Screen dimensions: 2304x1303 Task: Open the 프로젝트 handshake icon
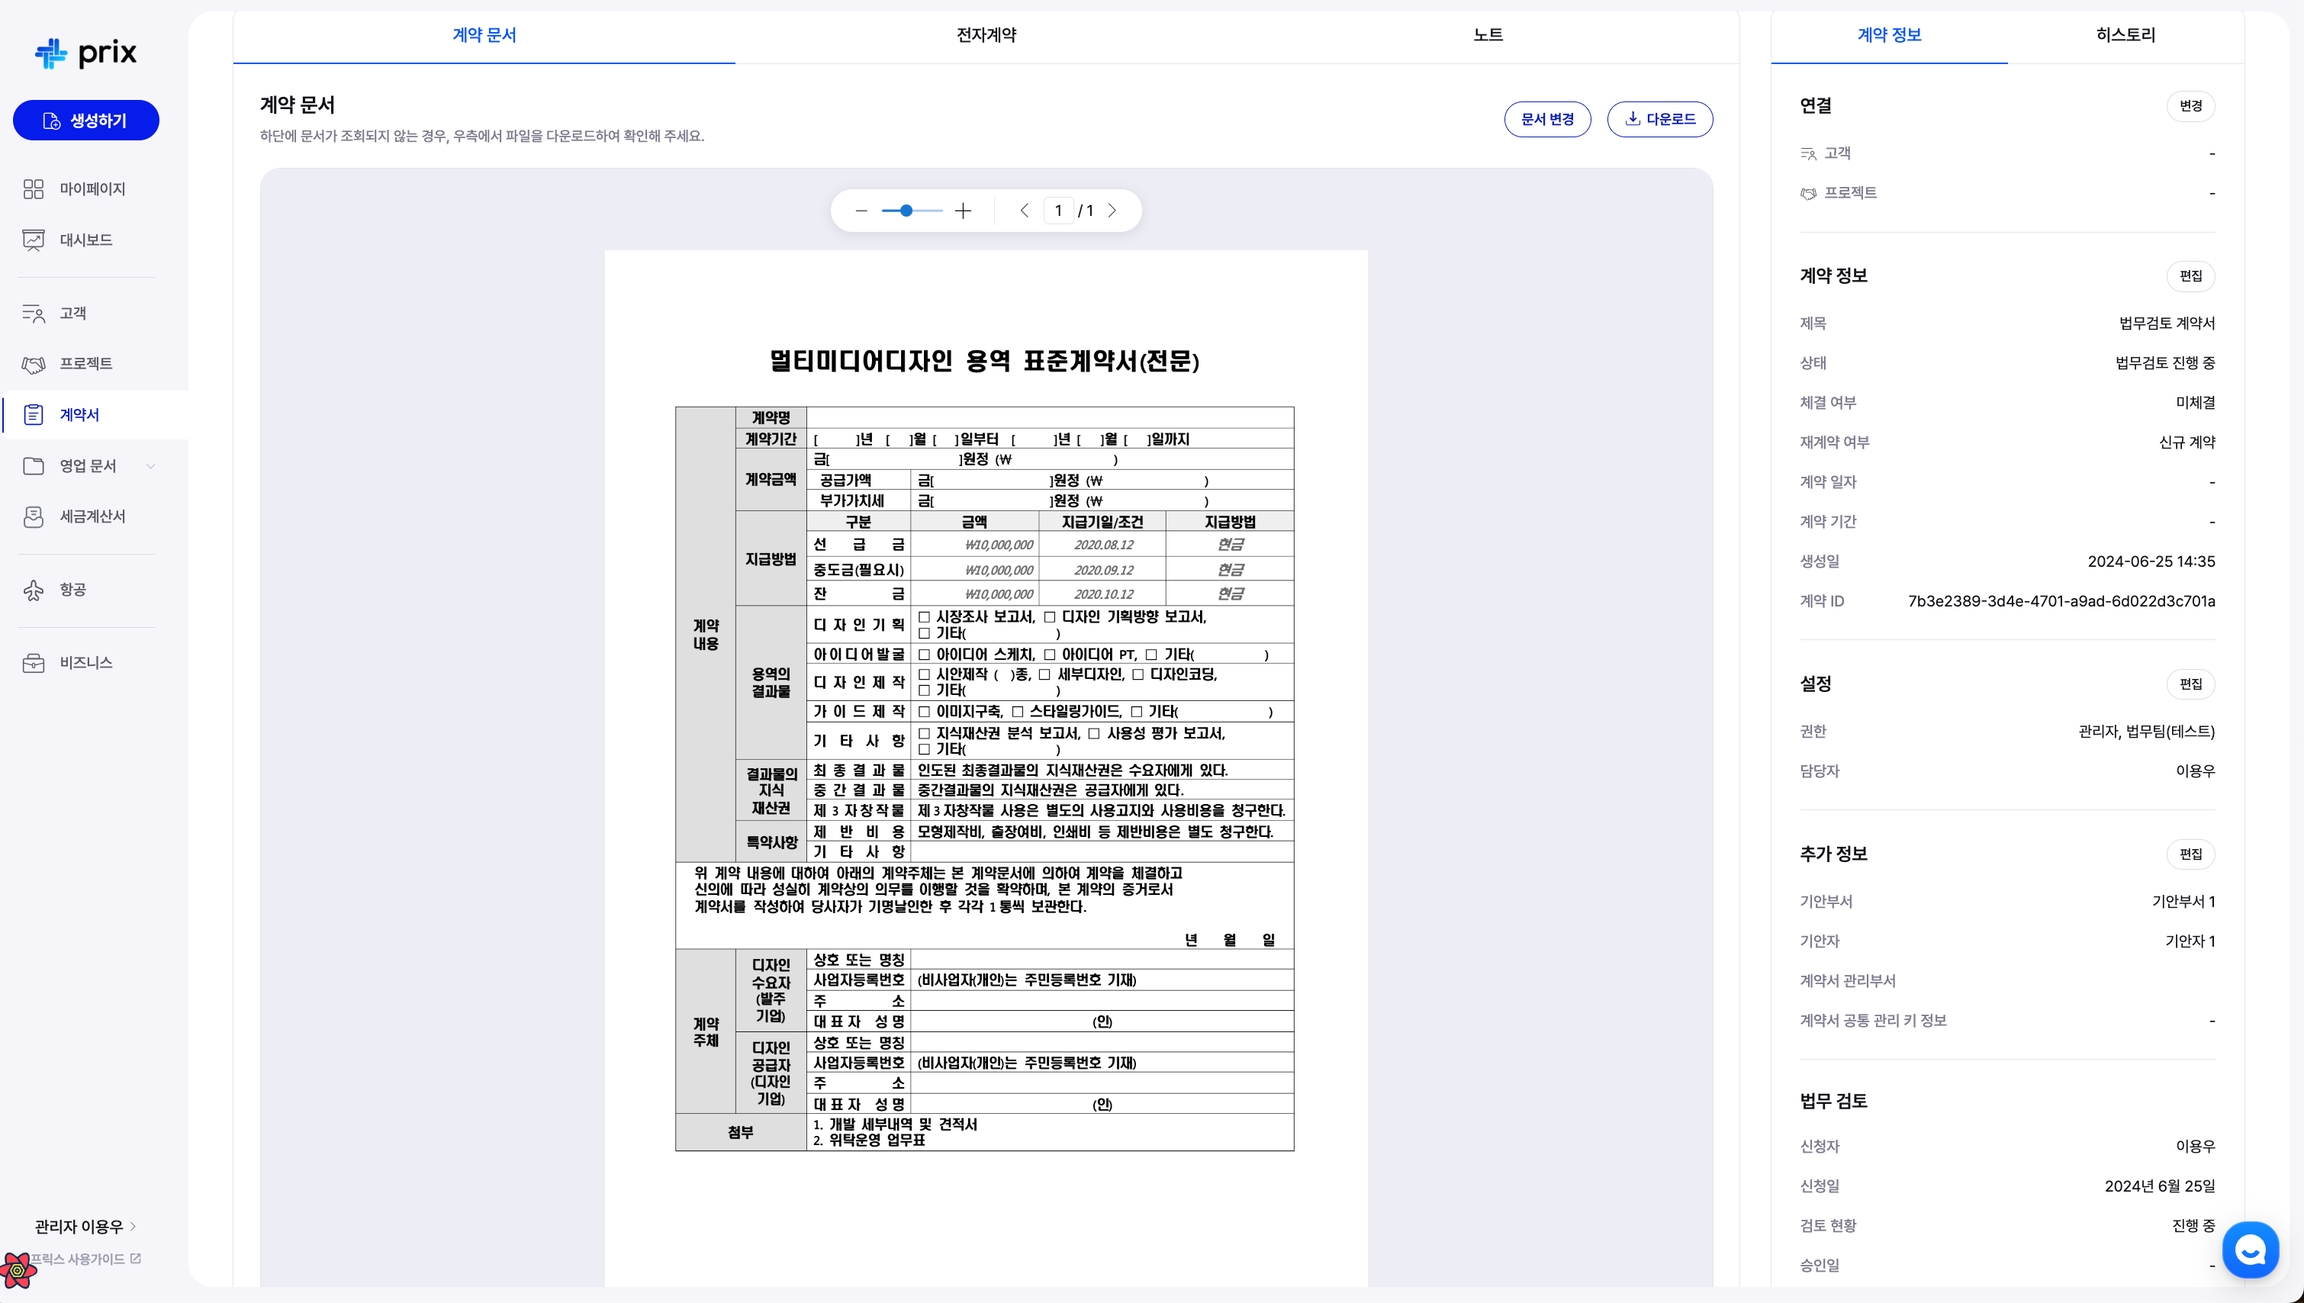(x=33, y=364)
